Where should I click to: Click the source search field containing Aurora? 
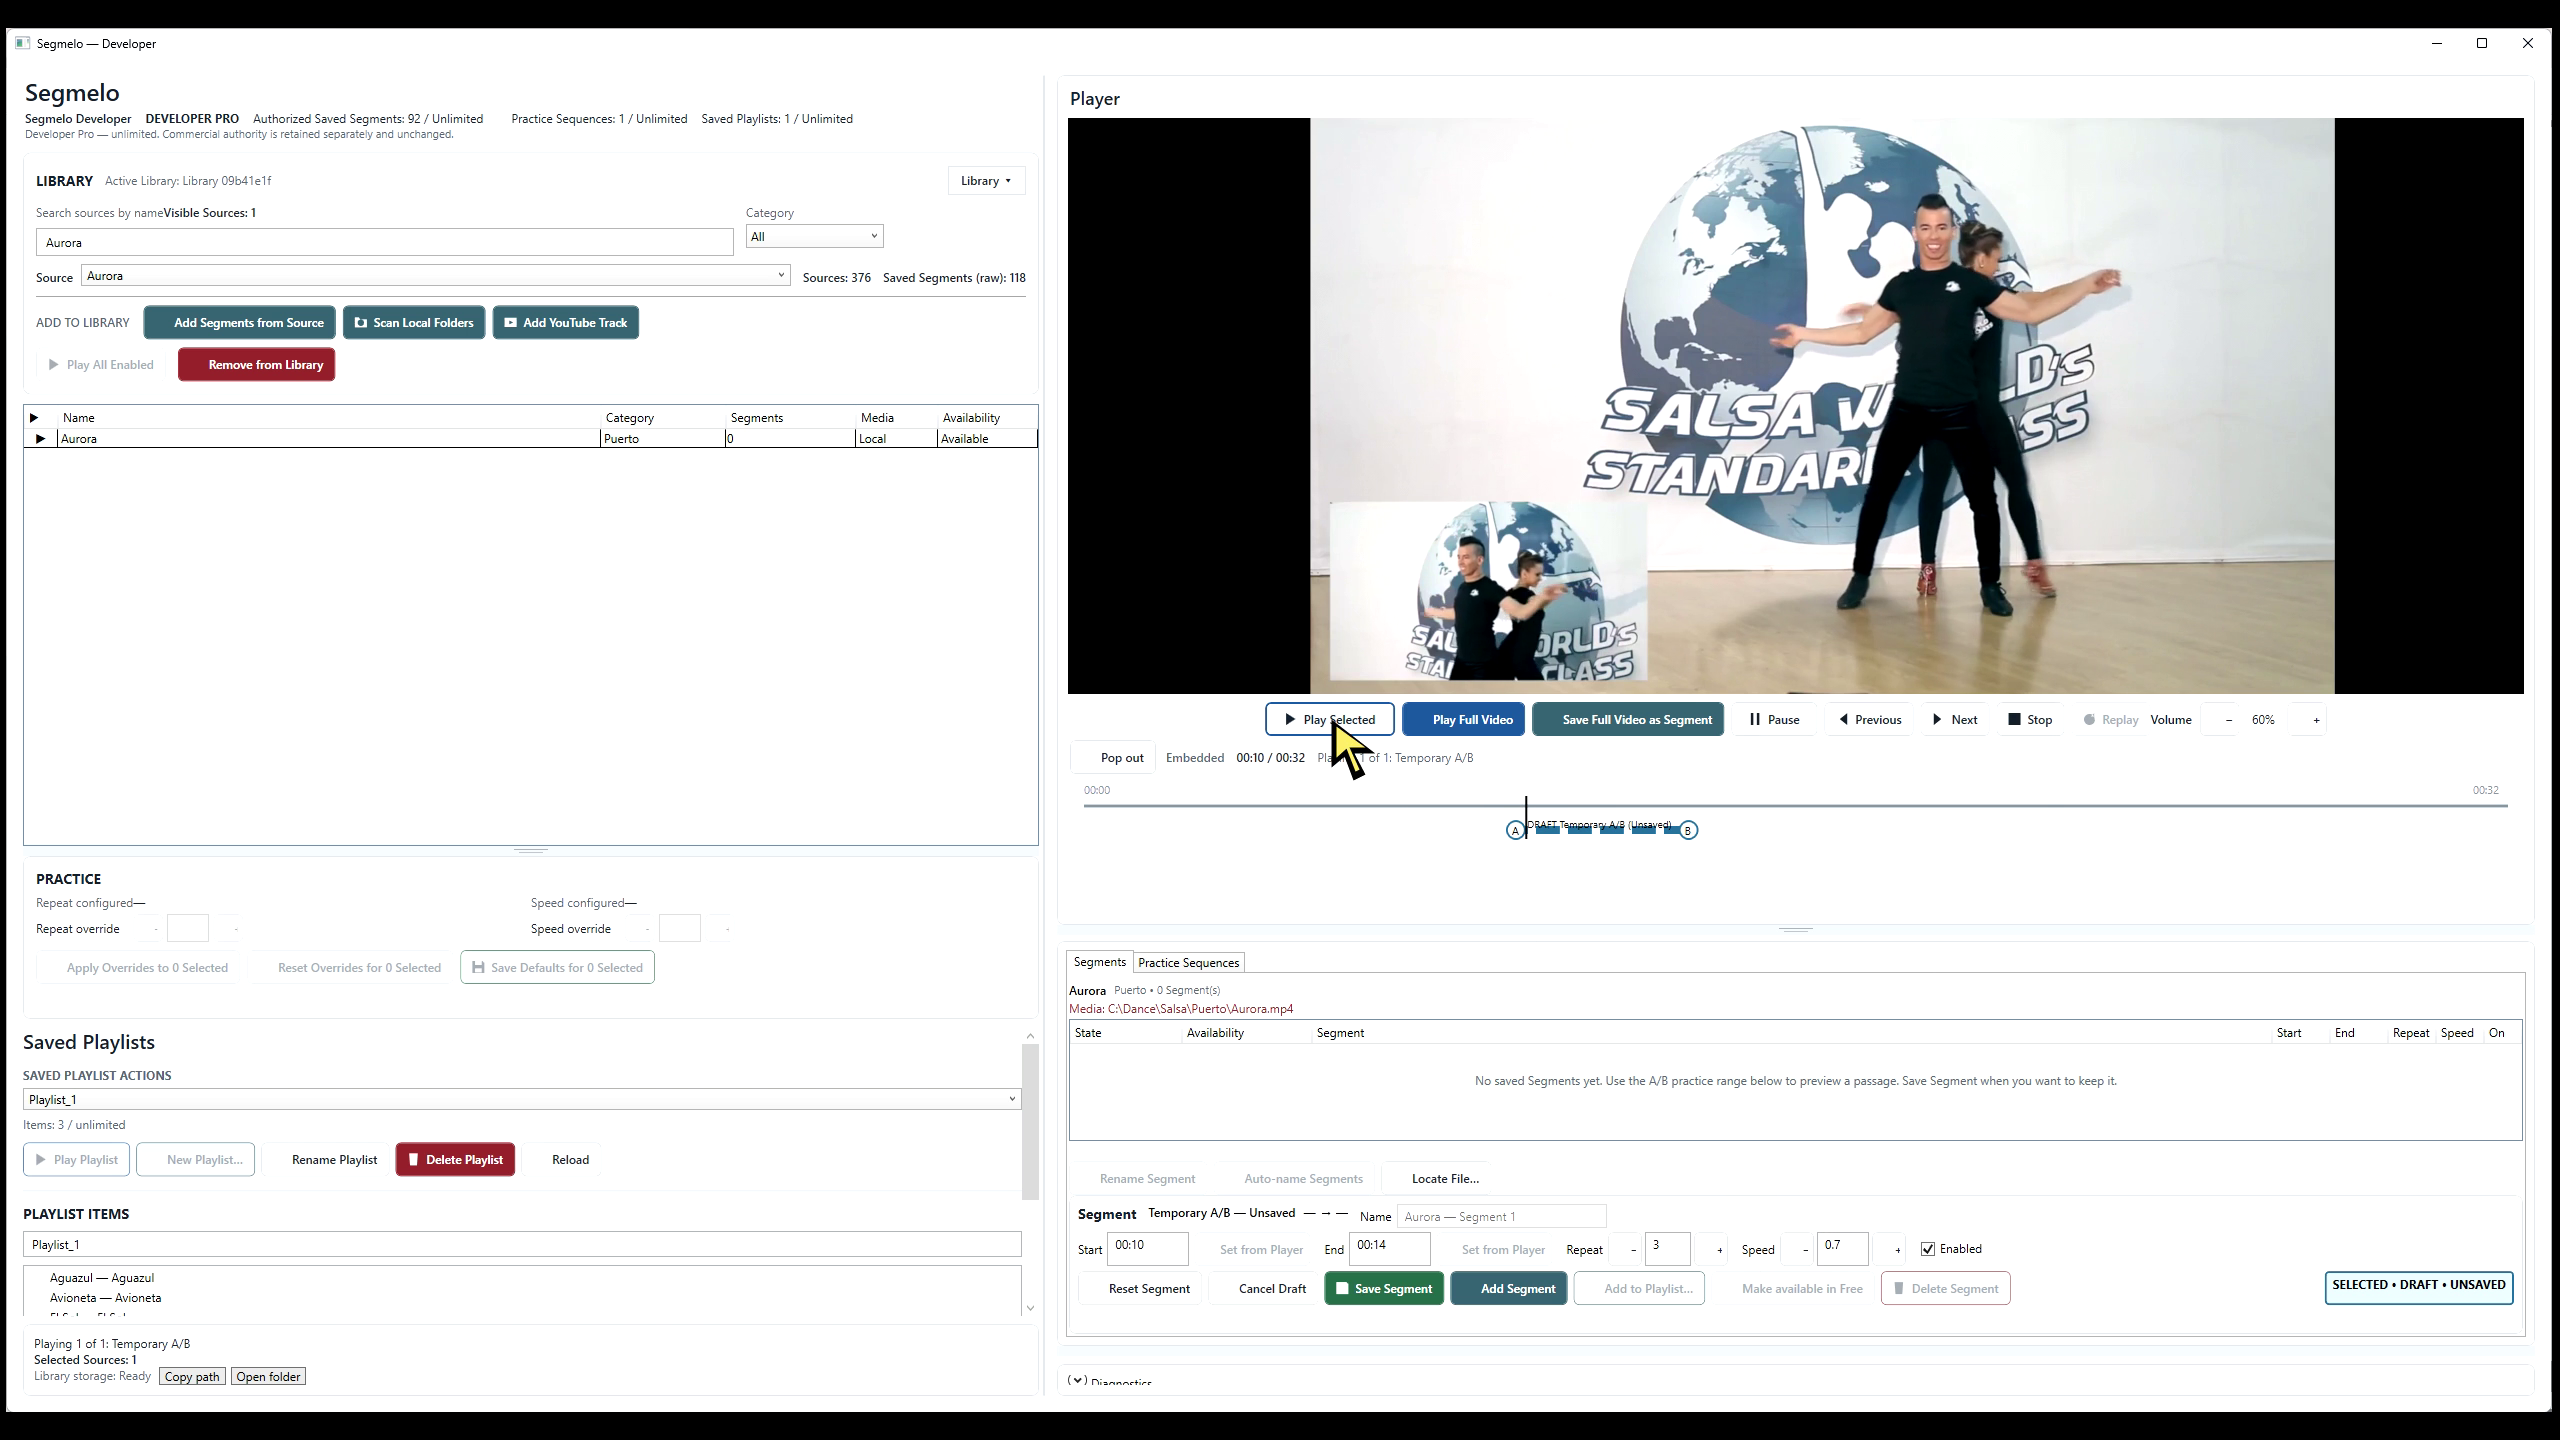pyautogui.click(x=384, y=242)
